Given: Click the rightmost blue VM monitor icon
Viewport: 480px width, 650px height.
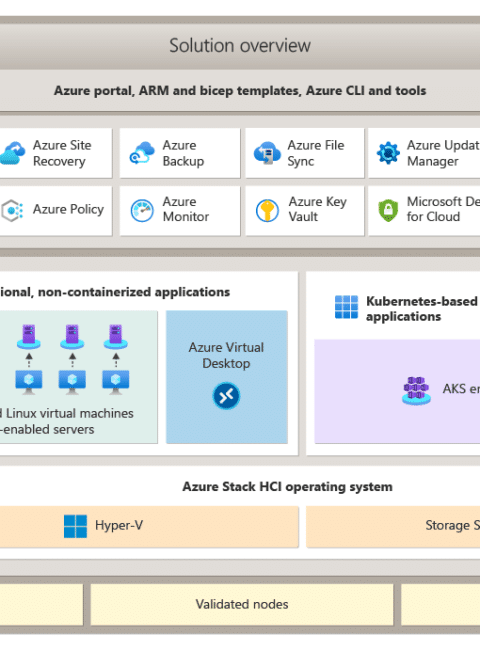Looking at the screenshot, I should pos(116,382).
